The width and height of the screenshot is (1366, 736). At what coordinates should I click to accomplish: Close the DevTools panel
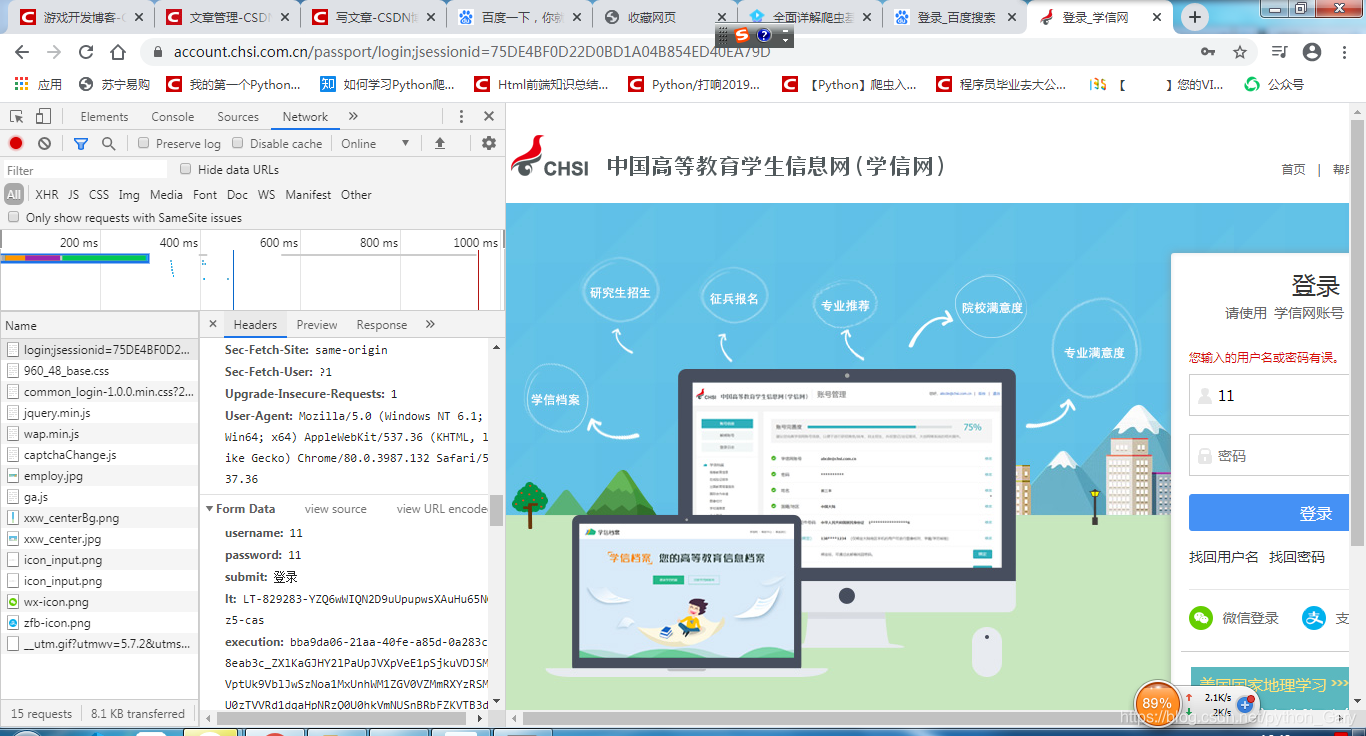point(489,117)
